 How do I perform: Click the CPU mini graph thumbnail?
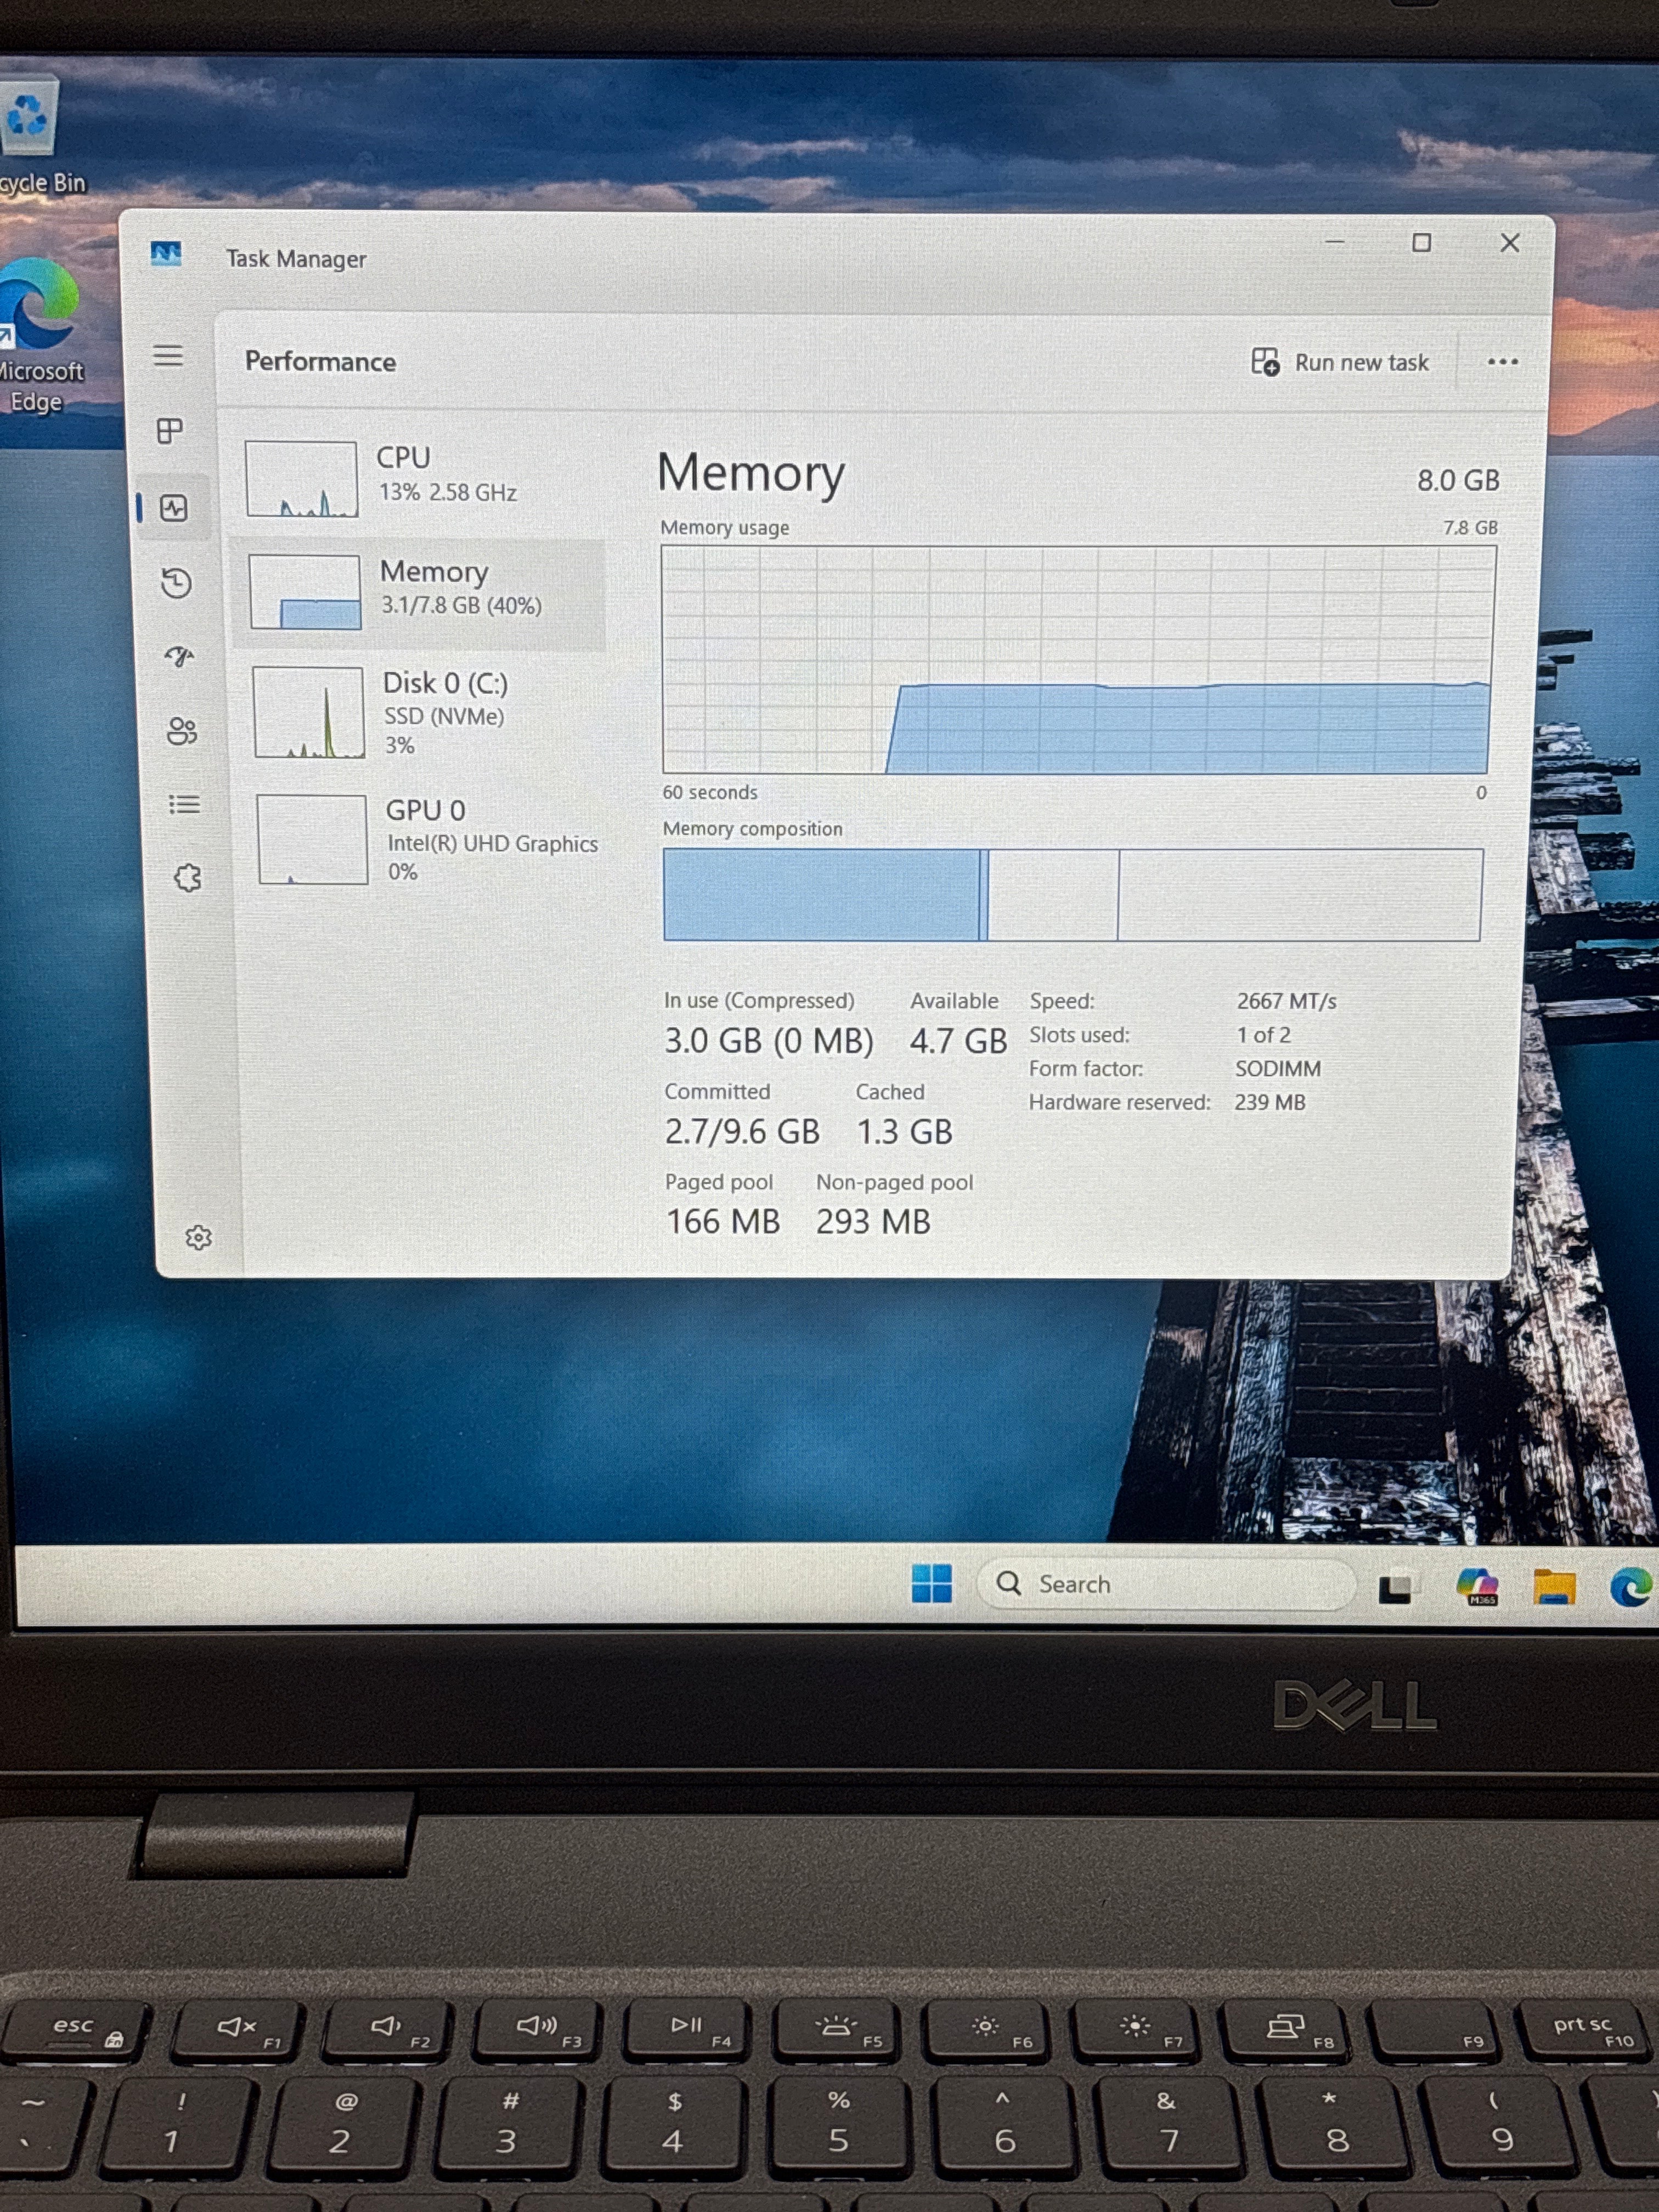302,479
